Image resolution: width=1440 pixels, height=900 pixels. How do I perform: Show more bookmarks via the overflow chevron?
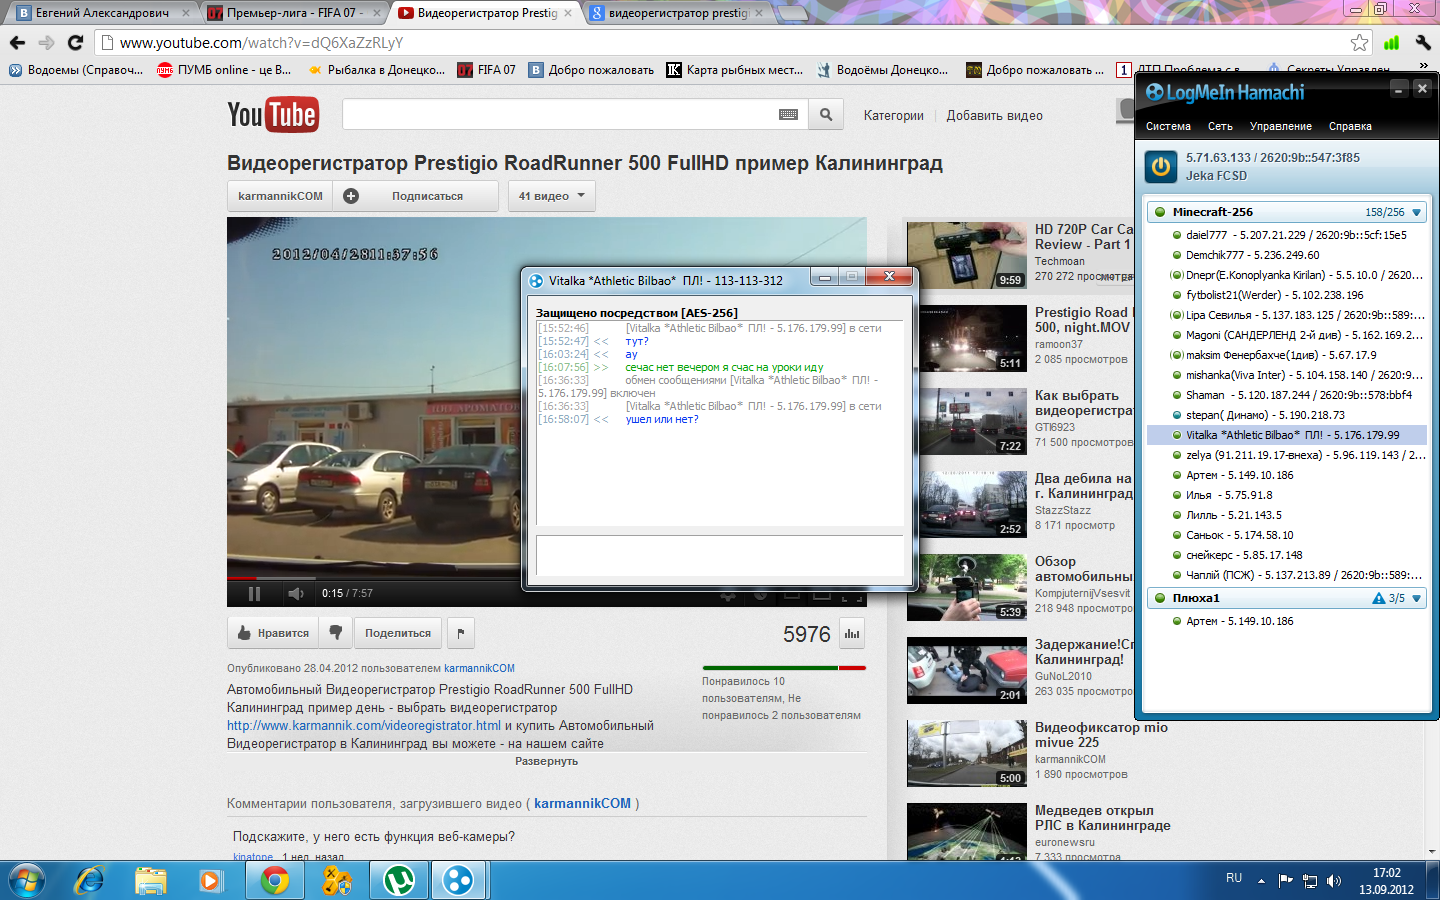1424,66
